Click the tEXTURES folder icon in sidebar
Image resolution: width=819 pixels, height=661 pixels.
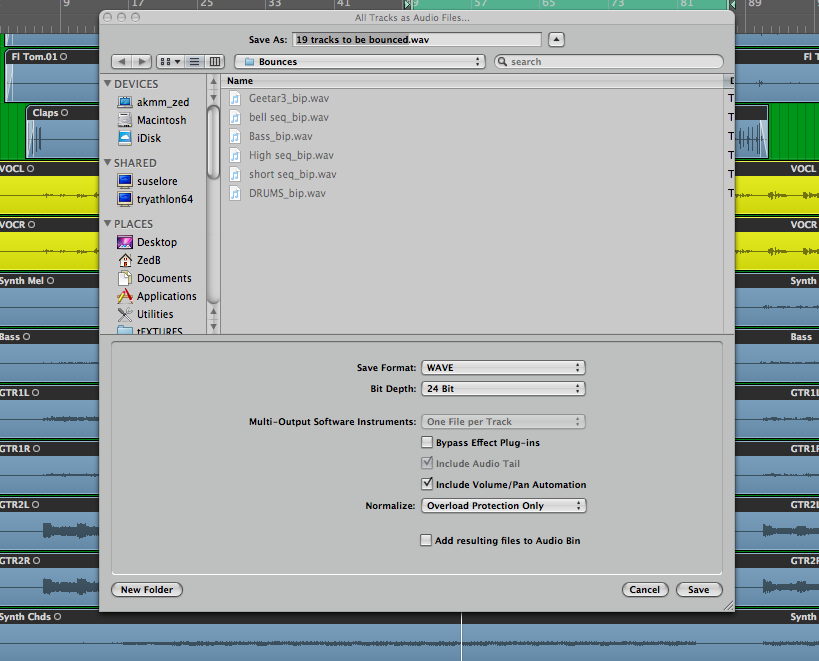(x=125, y=330)
